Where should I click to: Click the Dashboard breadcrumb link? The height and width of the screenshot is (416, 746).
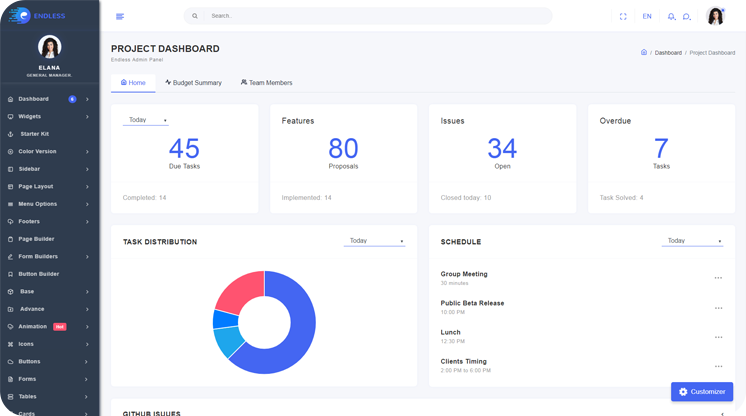pos(668,52)
